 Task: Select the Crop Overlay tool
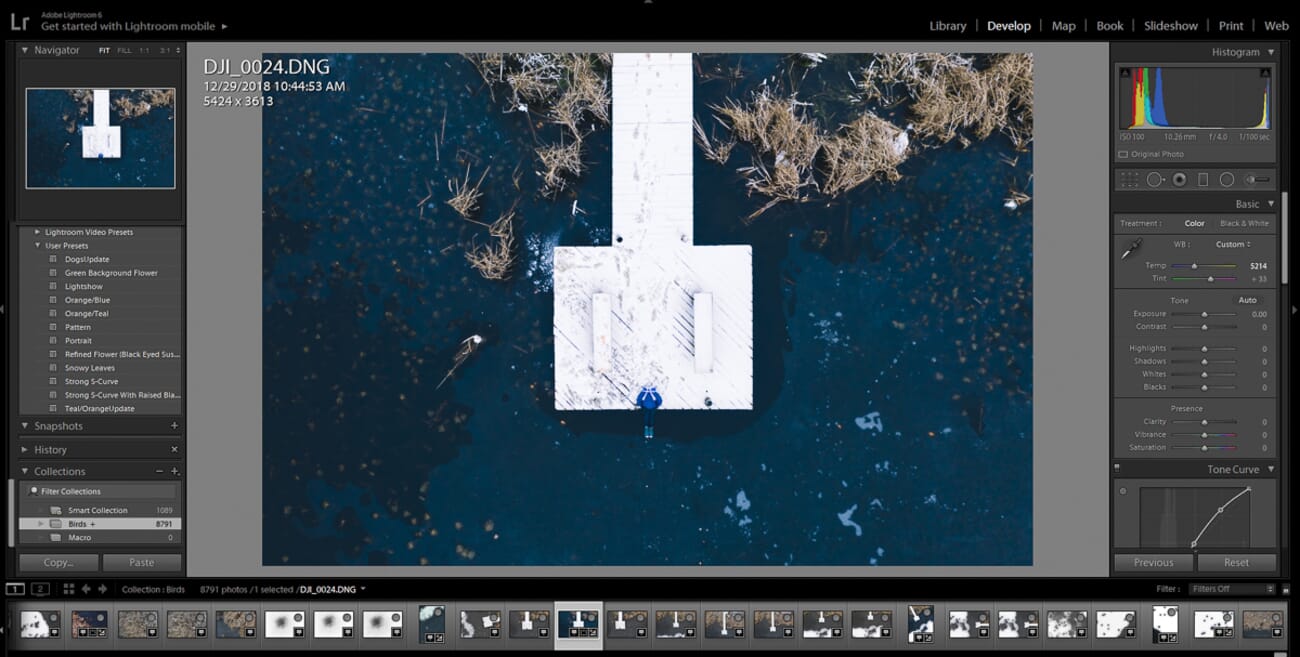[x=1129, y=180]
